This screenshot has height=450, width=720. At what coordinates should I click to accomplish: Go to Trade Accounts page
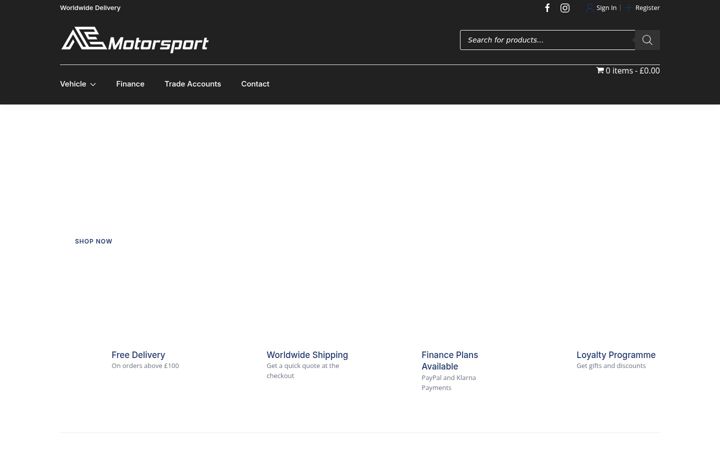point(192,84)
